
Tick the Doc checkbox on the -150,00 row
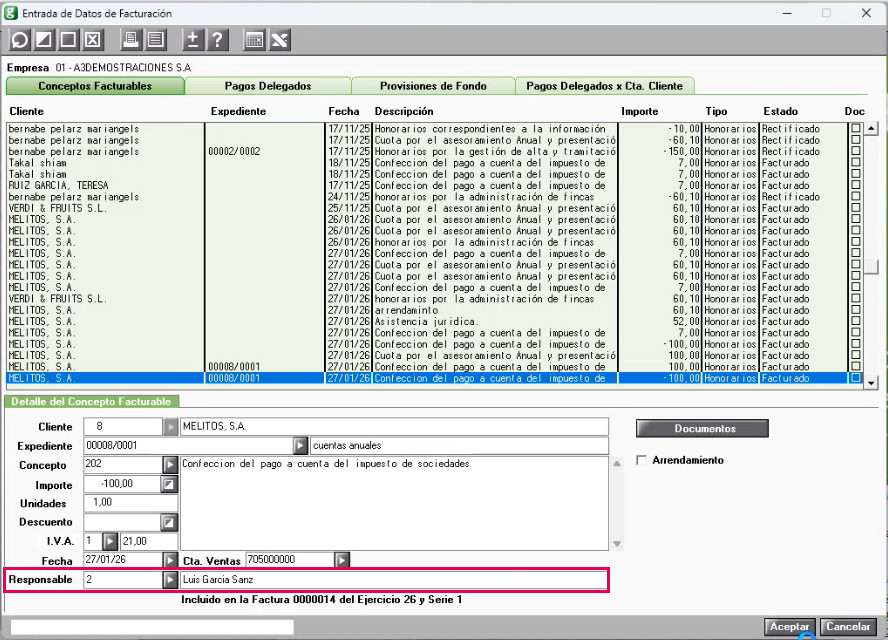pos(855,151)
